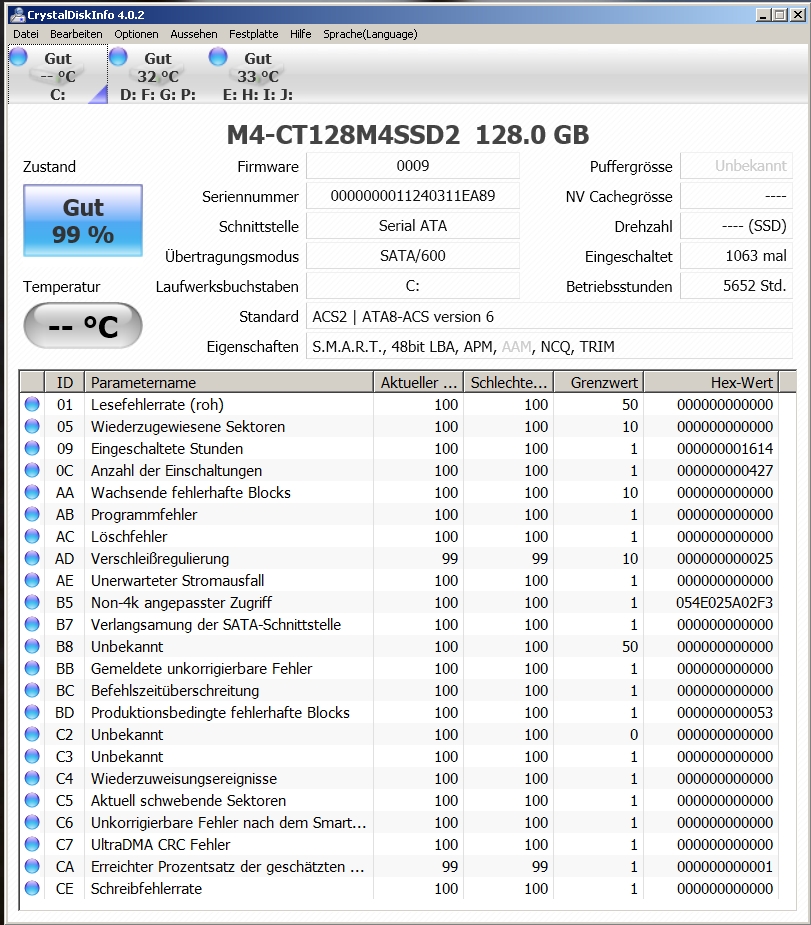
Task: Click the Drehzahl ---- (SSD) field
Action: pos(736,226)
